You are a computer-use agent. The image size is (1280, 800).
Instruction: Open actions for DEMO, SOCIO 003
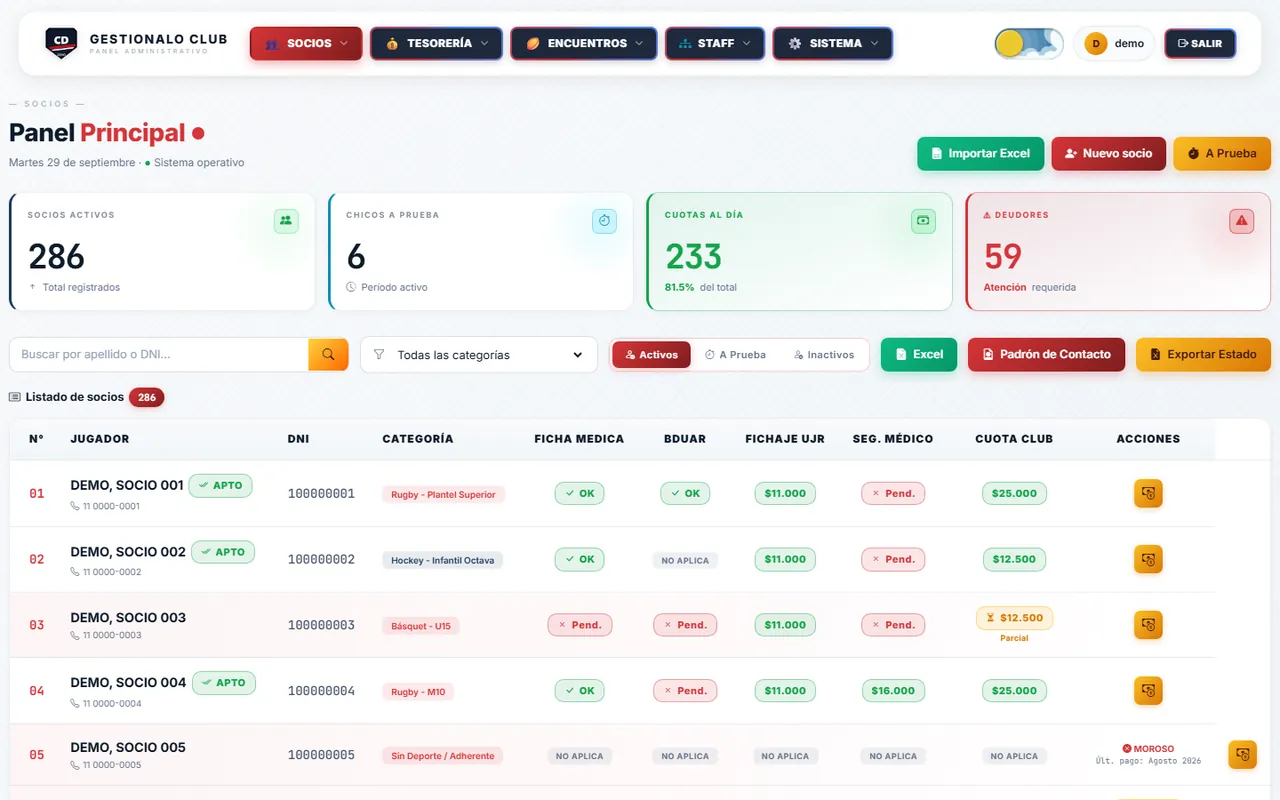[x=1148, y=625]
